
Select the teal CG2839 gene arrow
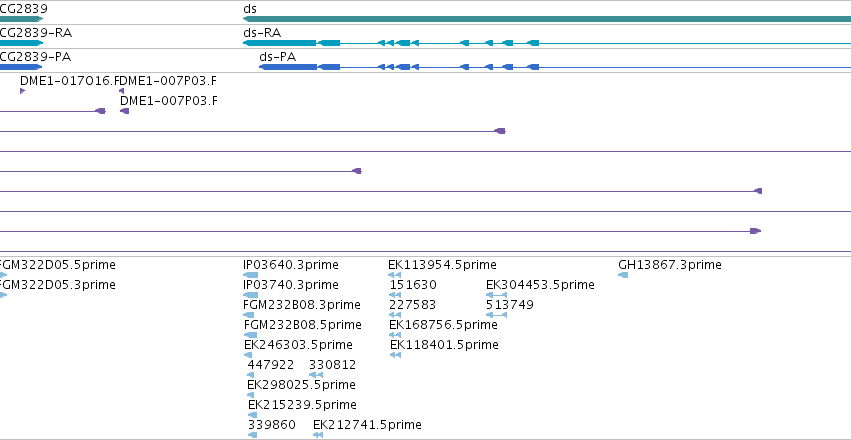[21, 19]
